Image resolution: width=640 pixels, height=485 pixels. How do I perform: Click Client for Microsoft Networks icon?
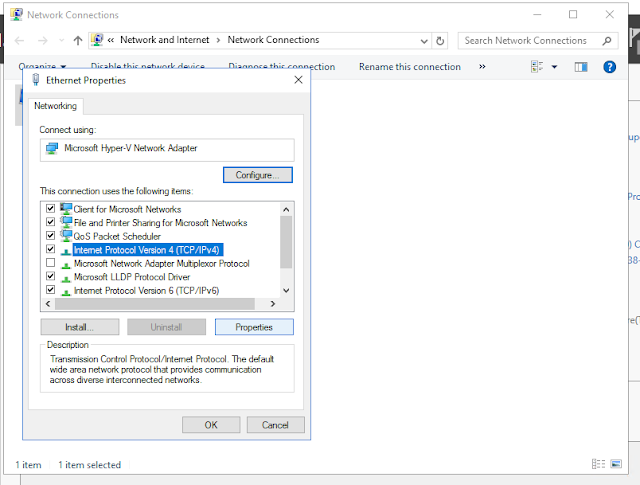pyautogui.click(x=66, y=208)
